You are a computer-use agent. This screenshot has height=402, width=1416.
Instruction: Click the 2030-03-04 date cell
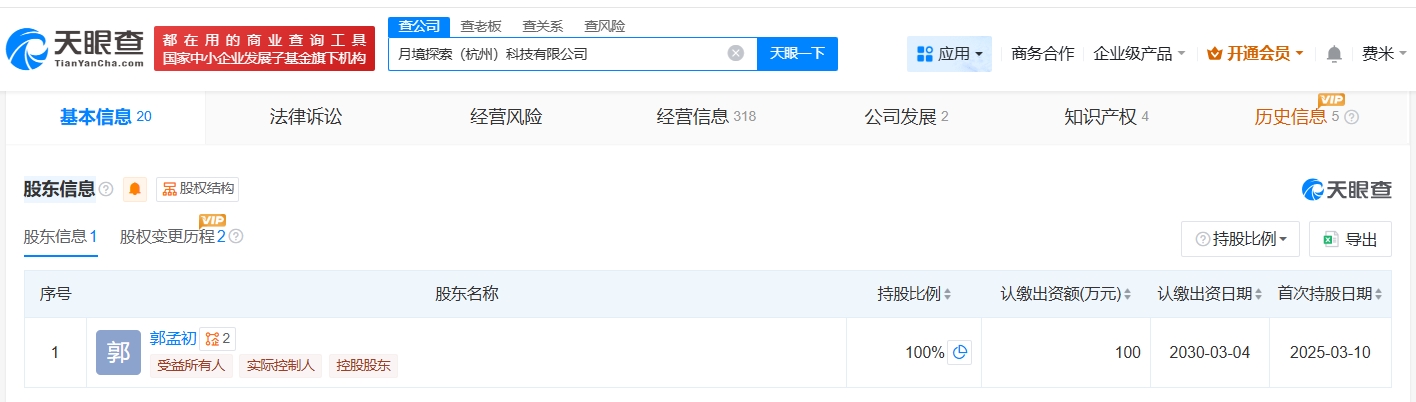[x=1210, y=352]
